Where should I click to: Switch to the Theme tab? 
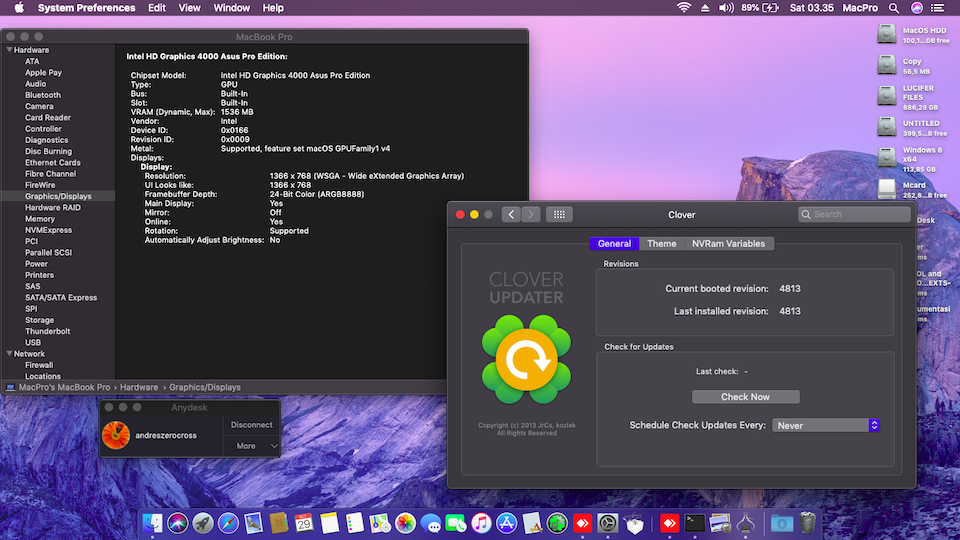coord(661,244)
